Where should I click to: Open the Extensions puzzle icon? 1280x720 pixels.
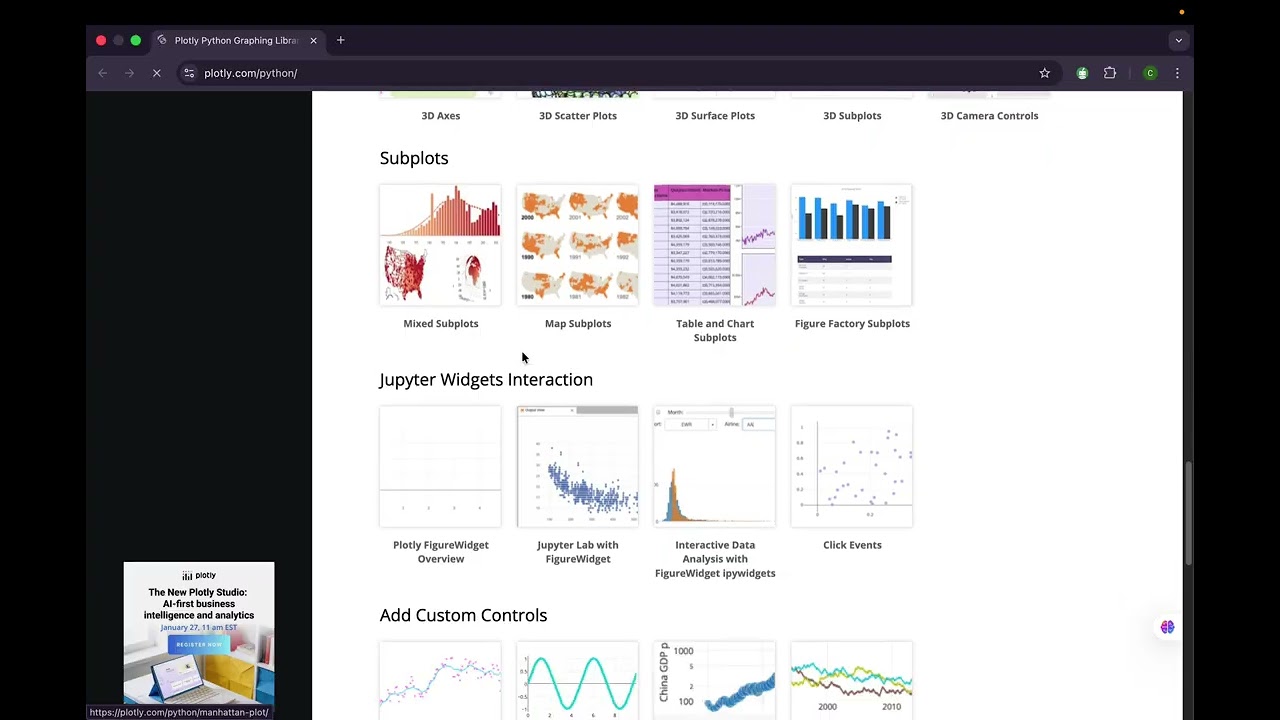1110,73
